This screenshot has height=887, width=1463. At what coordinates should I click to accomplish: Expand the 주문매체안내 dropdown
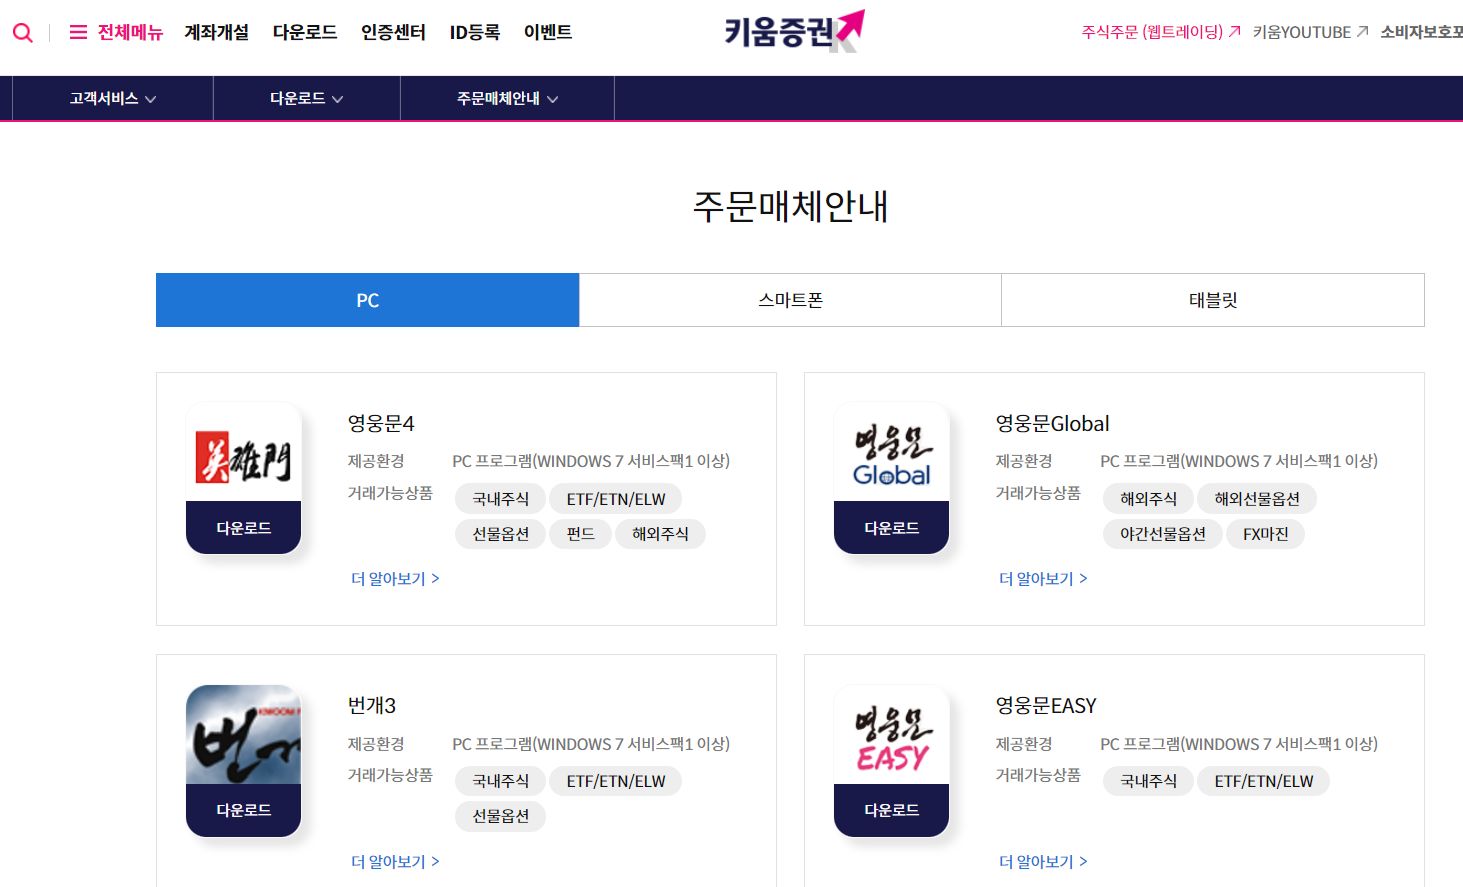pyautogui.click(x=507, y=98)
